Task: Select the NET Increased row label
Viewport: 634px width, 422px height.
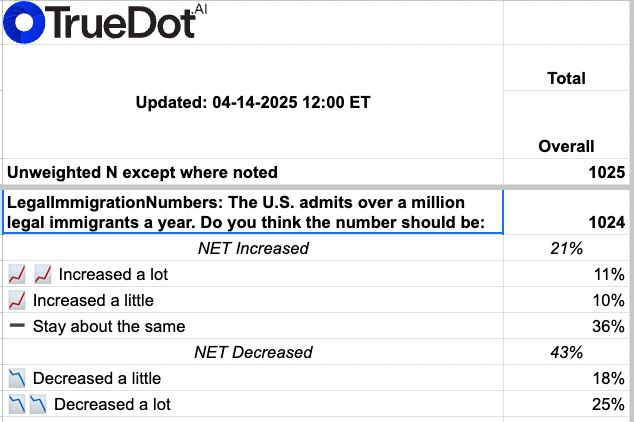Action: [253, 248]
